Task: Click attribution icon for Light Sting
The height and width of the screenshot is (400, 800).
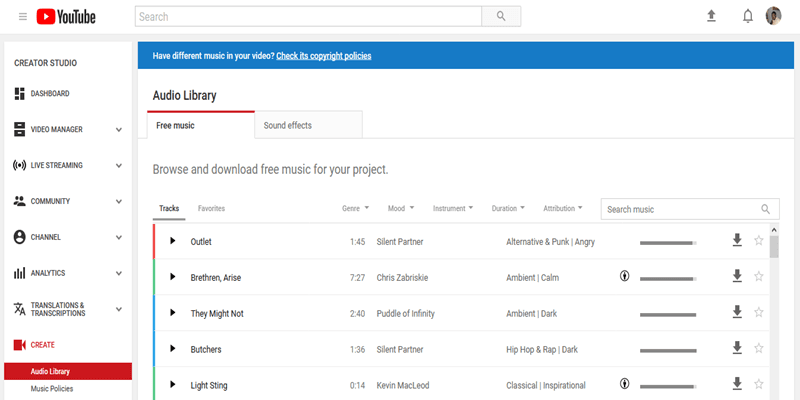Action: pos(624,384)
